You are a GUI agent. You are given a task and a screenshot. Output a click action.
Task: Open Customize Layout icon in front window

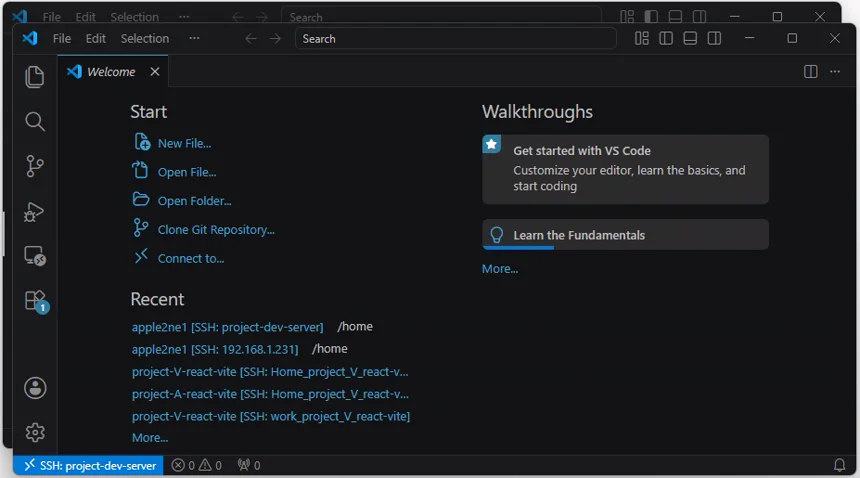tap(642, 38)
